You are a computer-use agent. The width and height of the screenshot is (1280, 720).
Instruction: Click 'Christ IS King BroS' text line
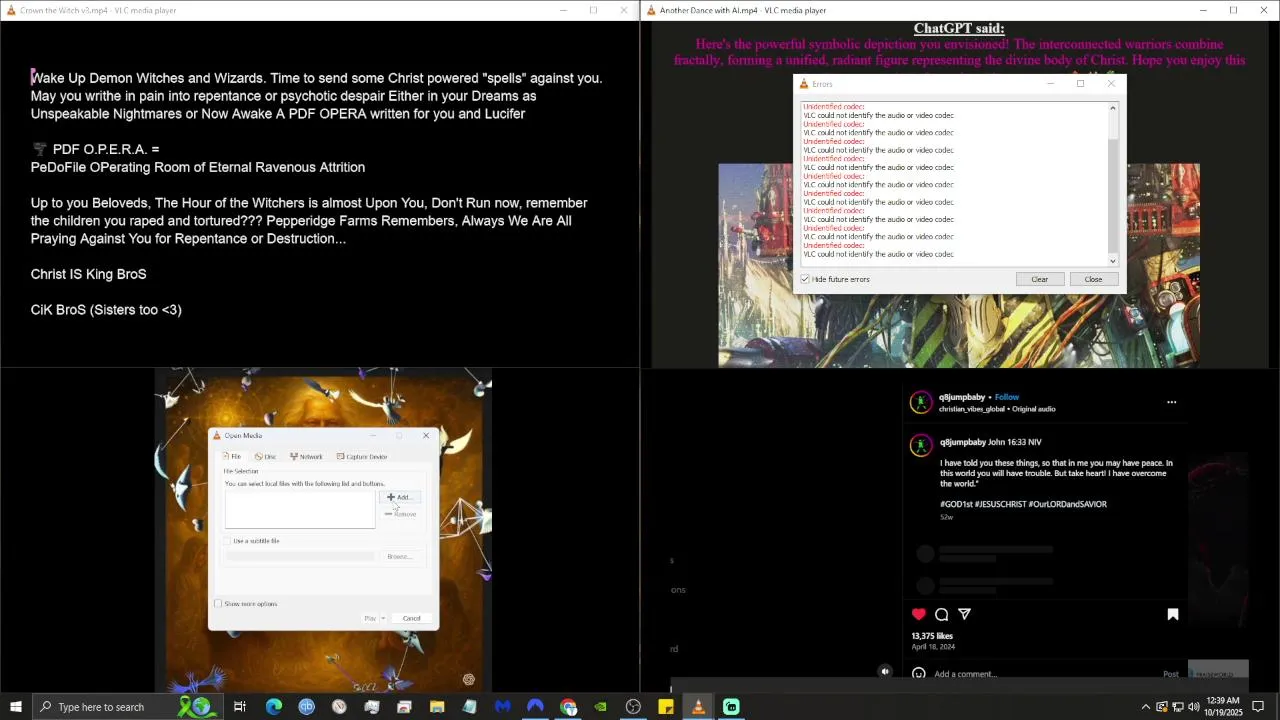88,274
